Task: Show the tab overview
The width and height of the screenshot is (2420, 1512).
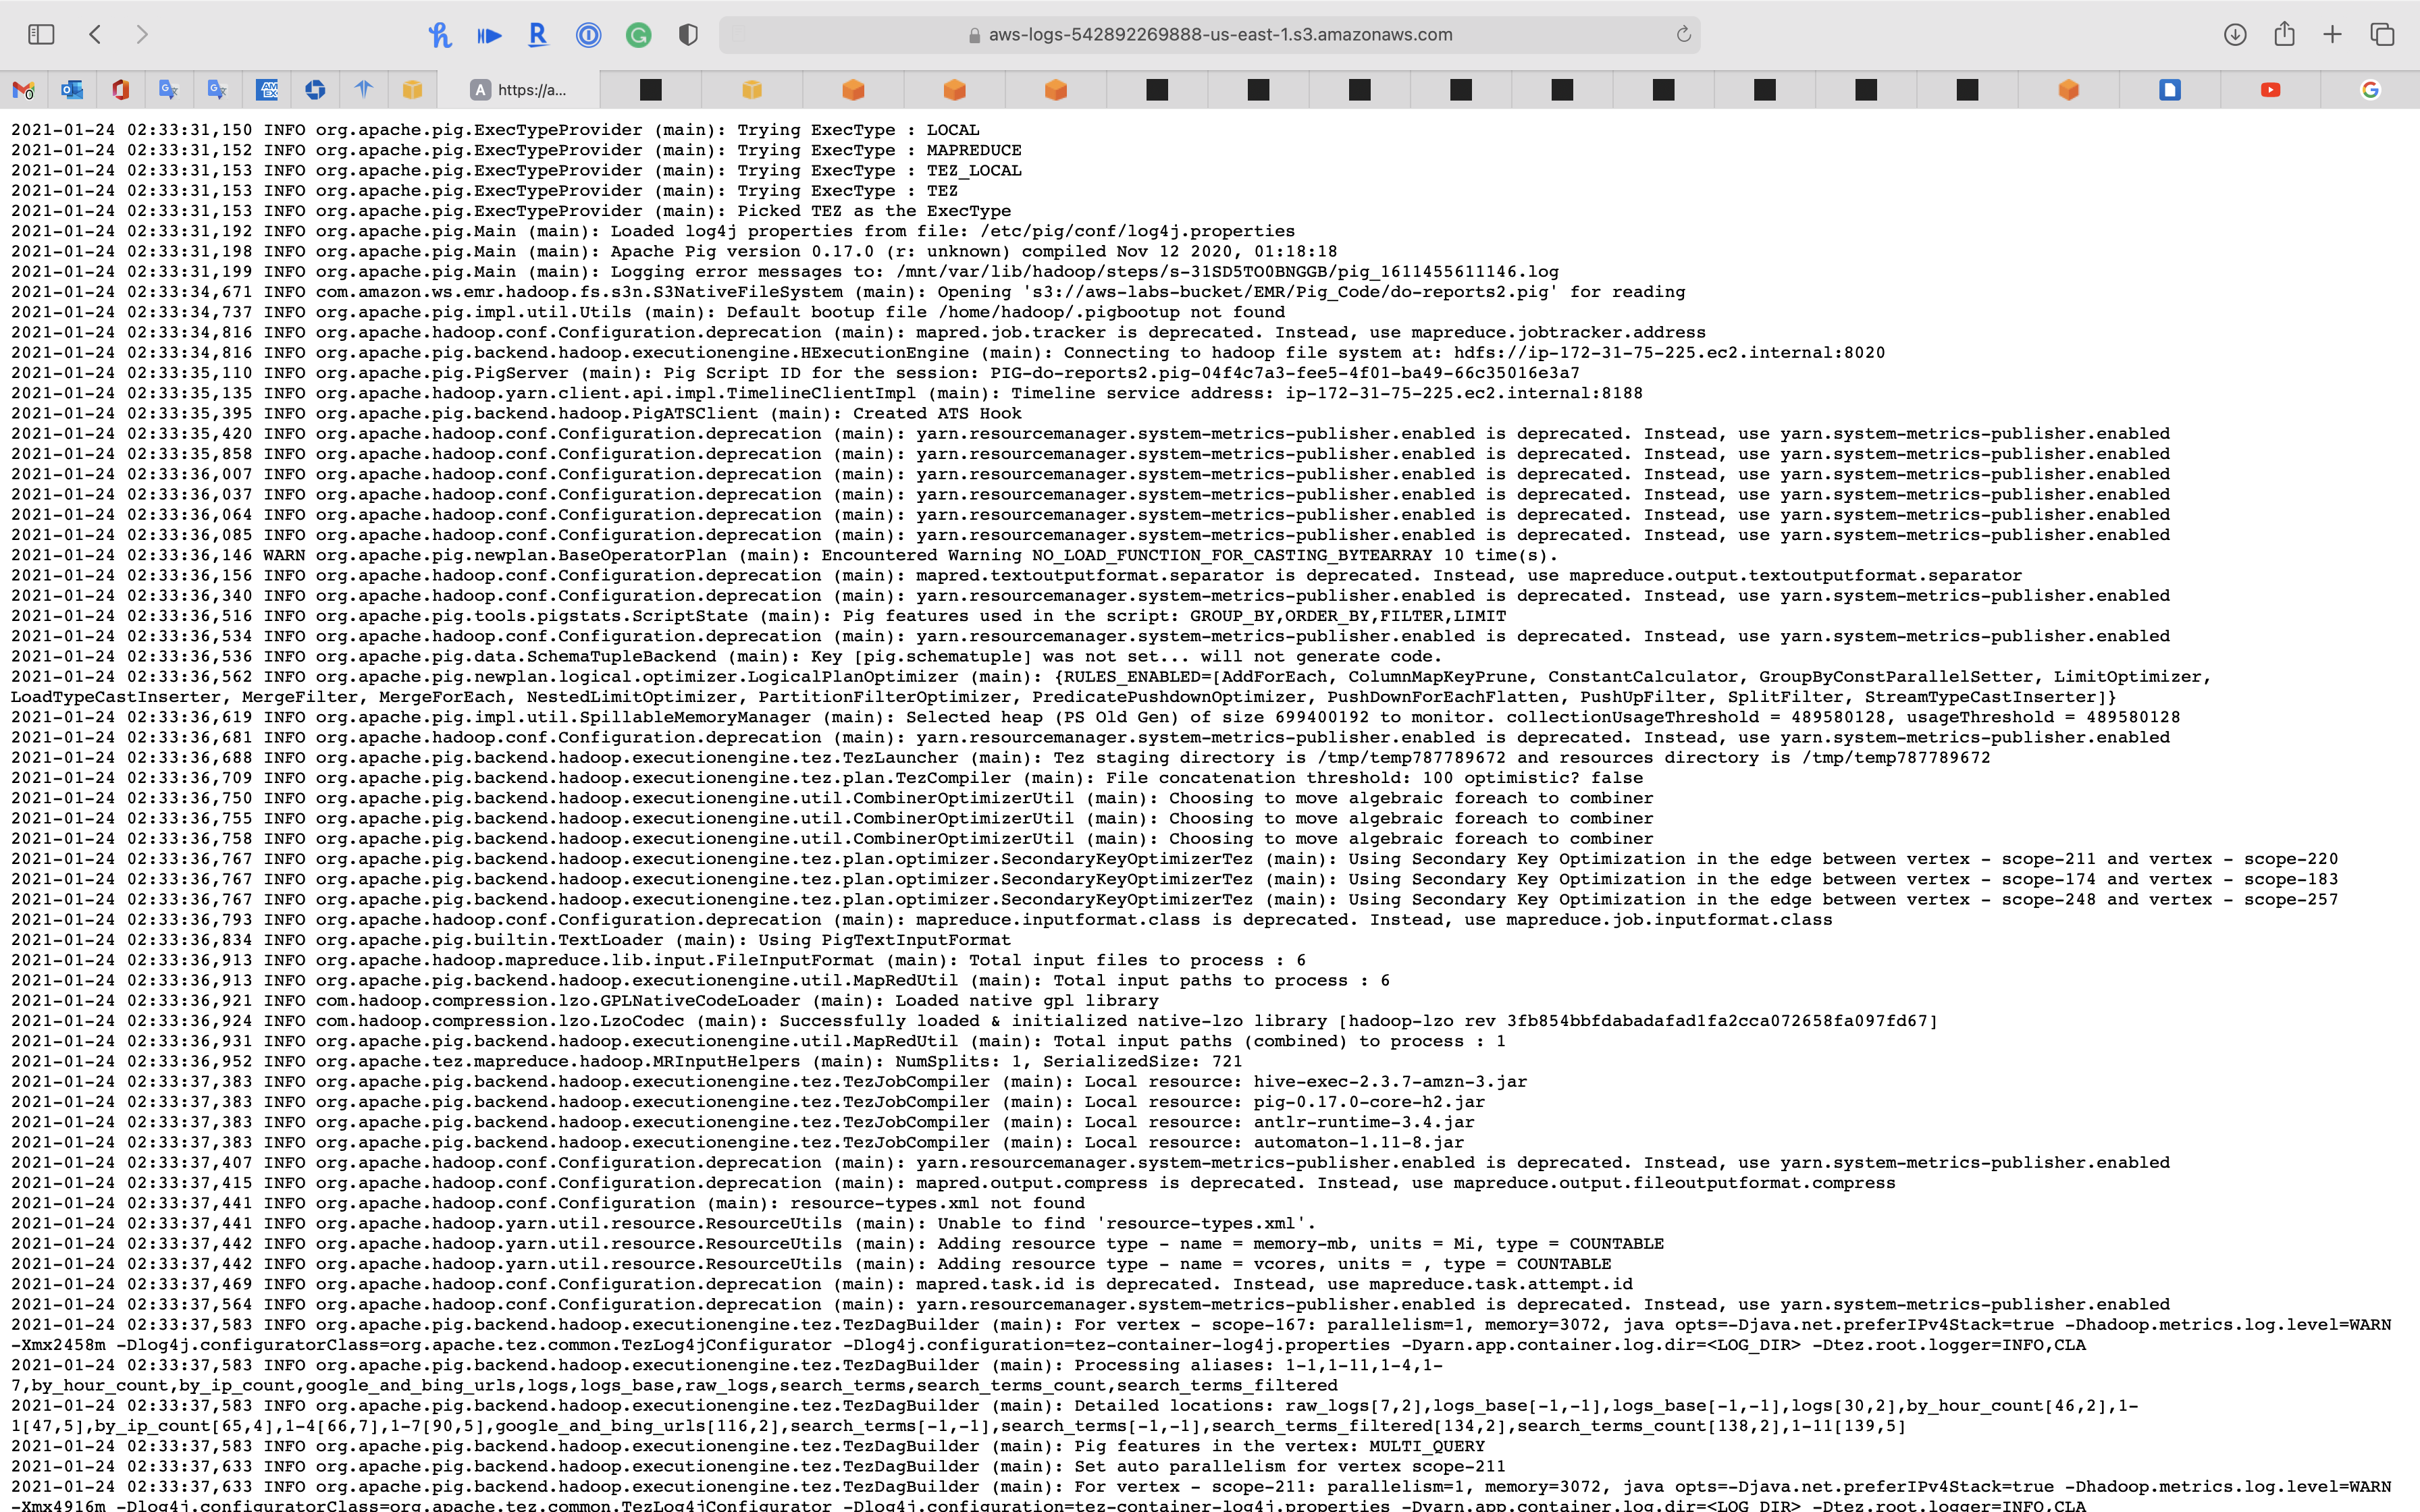Action: pyautogui.click(x=2382, y=35)
